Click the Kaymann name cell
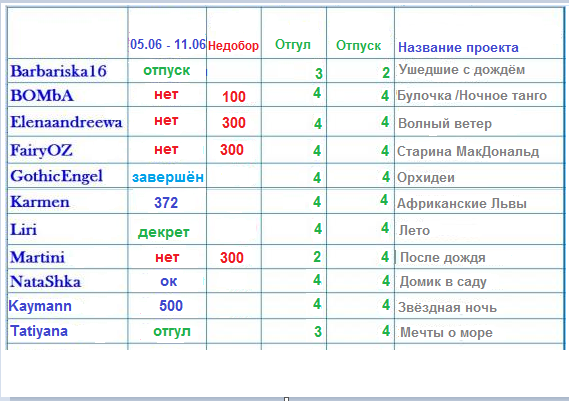Viewport: 569px width, 401px height. tap(67, 306)
